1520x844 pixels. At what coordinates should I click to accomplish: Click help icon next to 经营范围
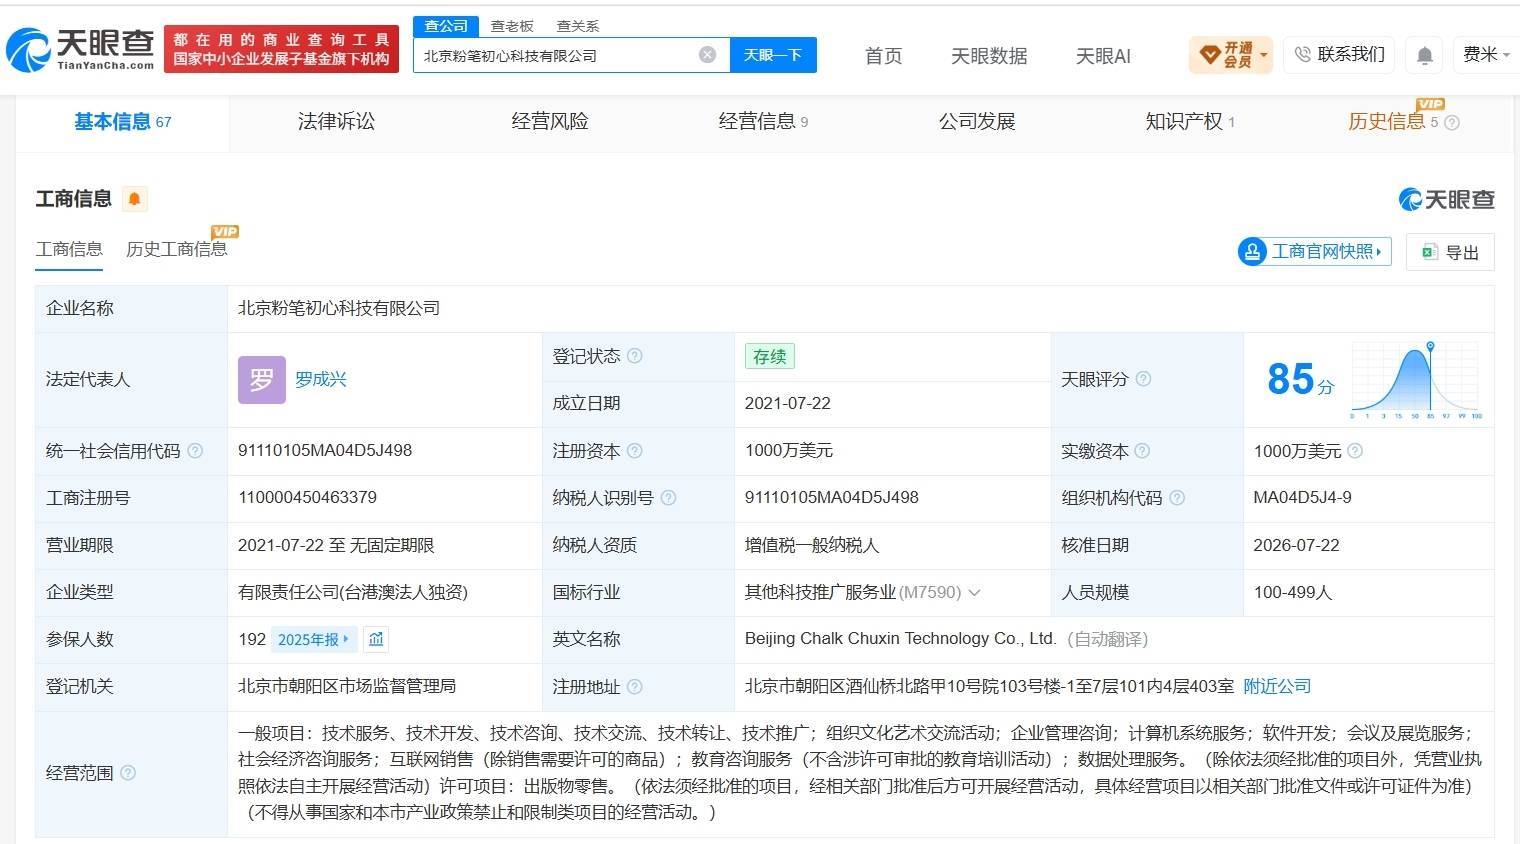click(x=128, y=773)
